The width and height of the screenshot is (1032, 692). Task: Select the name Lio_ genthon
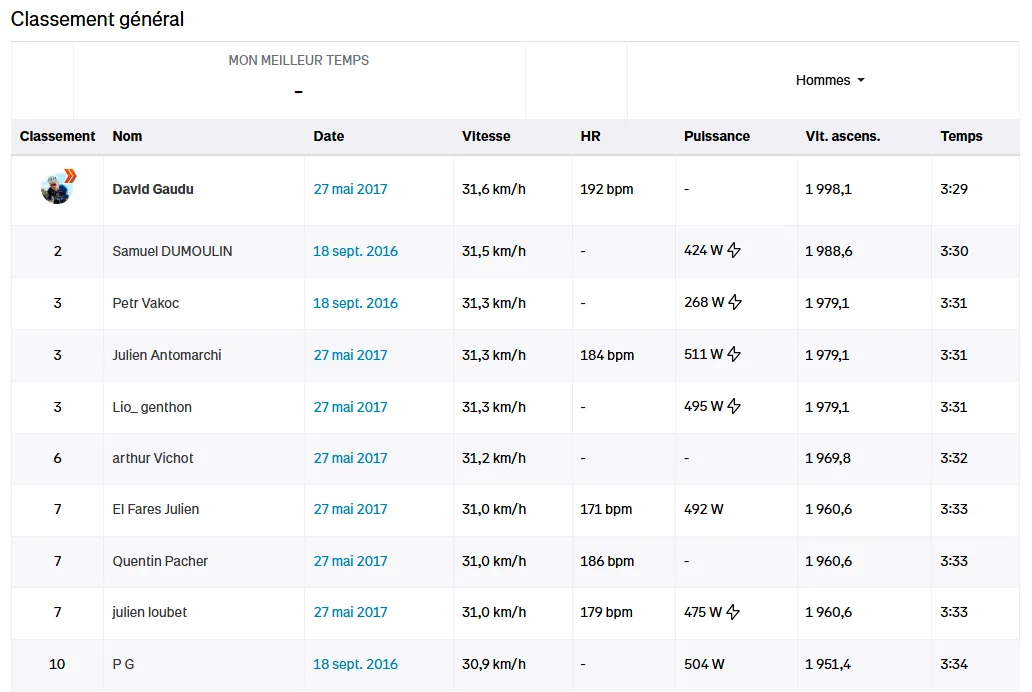point(152,407)
